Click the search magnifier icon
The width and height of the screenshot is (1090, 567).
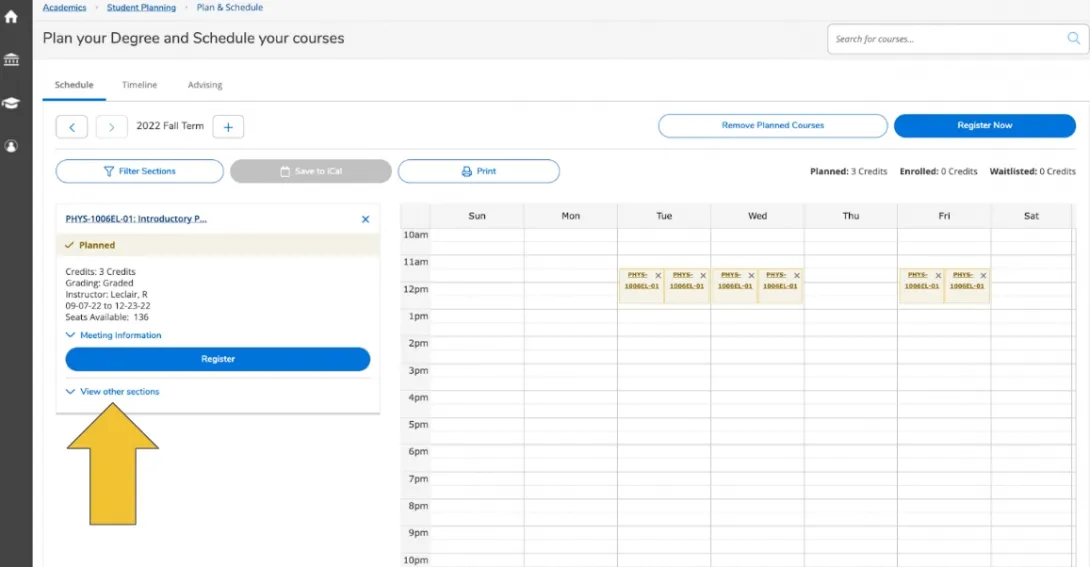[1074, 39]
